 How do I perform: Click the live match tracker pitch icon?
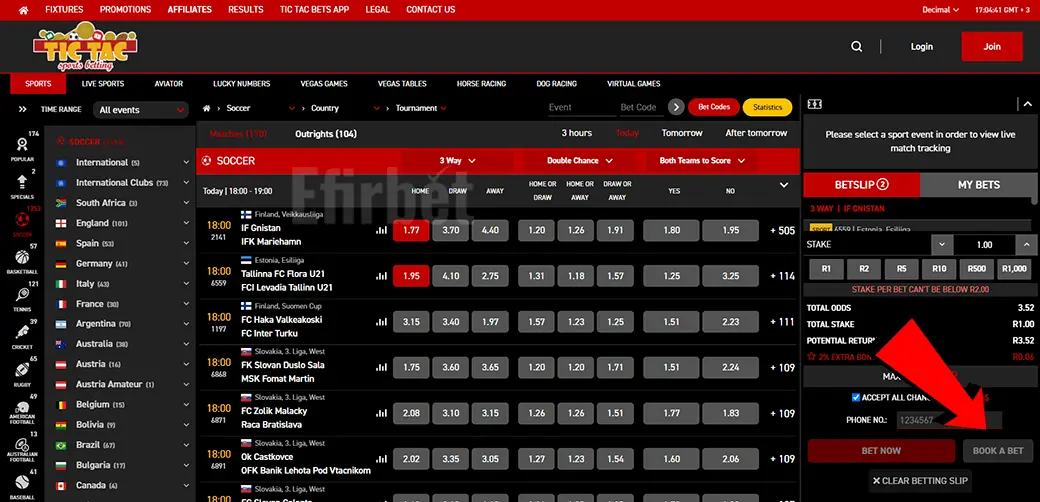815,104
